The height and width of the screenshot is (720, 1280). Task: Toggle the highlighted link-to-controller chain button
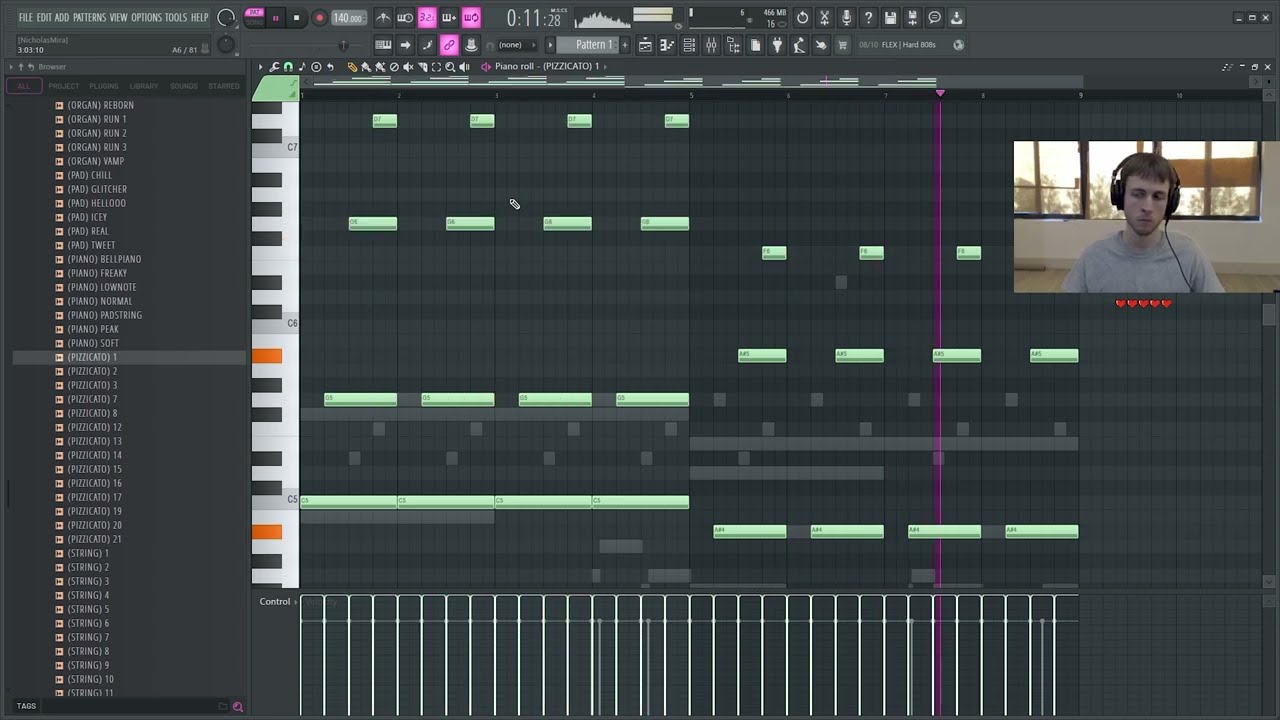pyautogui.click(x=450, y=45)
